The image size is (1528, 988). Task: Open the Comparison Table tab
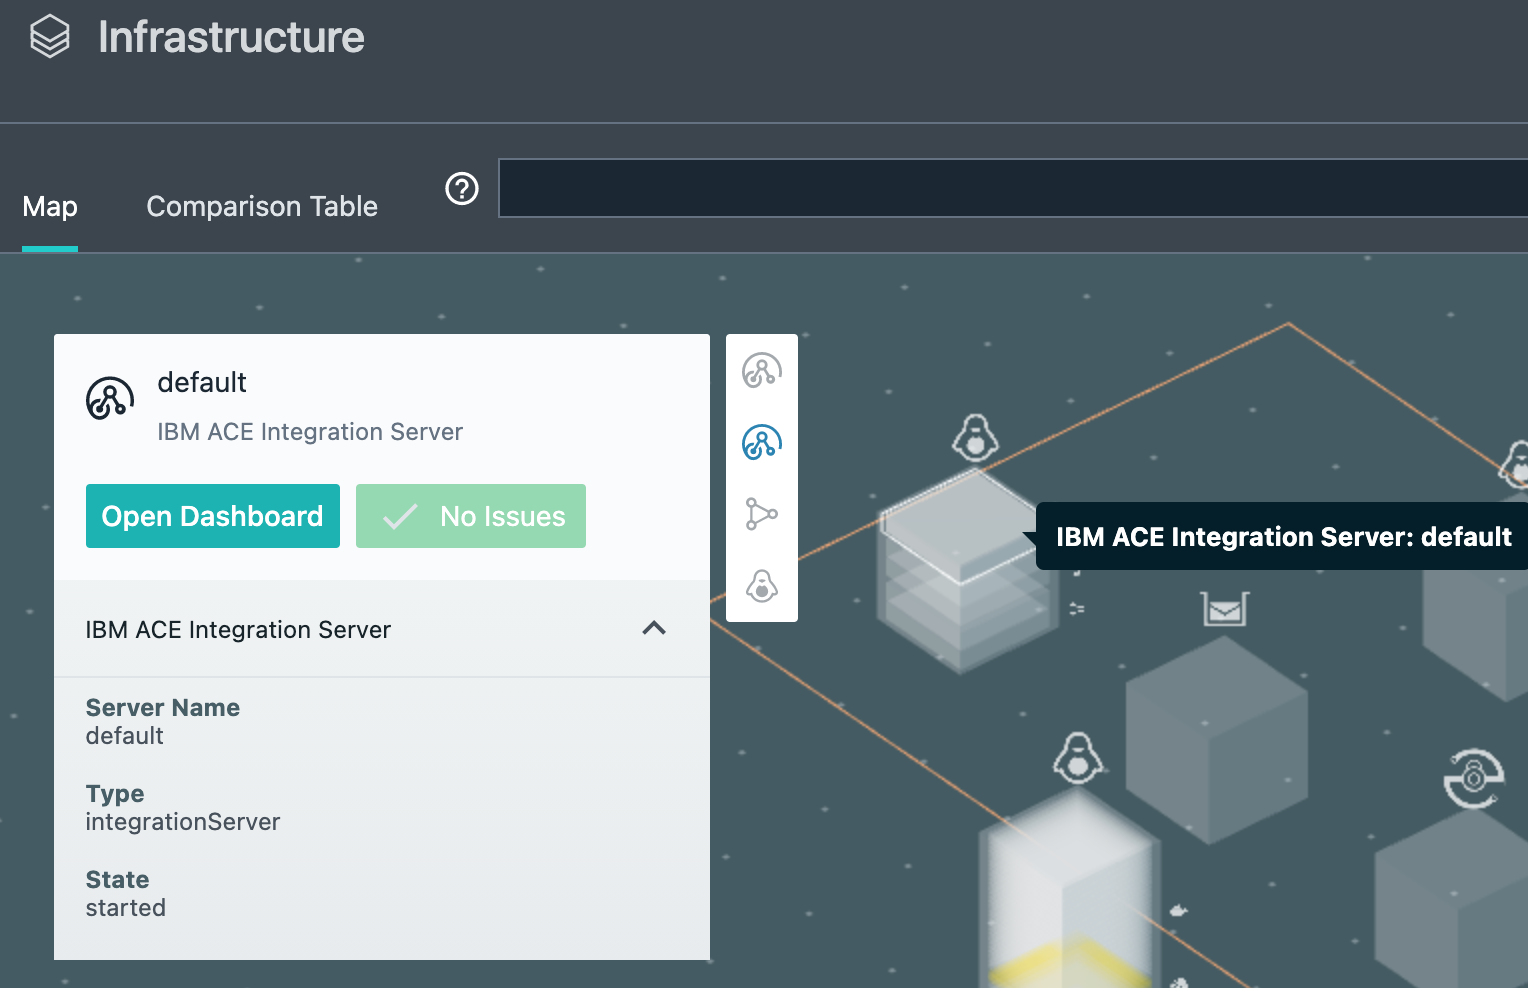tap(262, 207)
